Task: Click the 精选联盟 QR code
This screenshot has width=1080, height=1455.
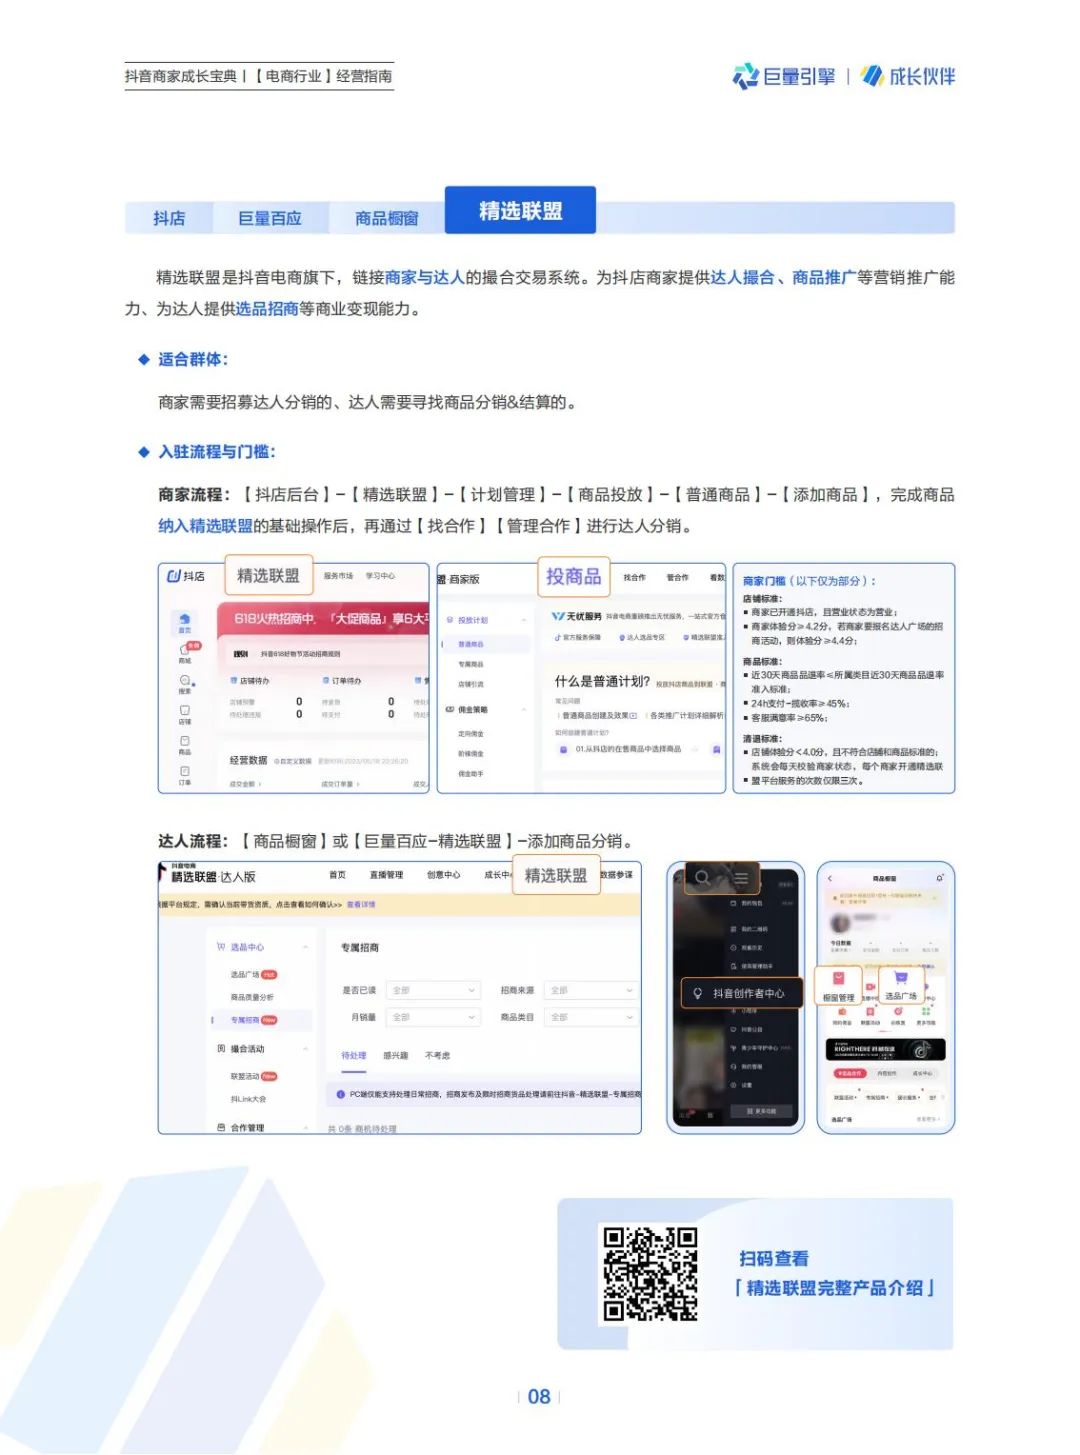Action: pos(650,1274)
